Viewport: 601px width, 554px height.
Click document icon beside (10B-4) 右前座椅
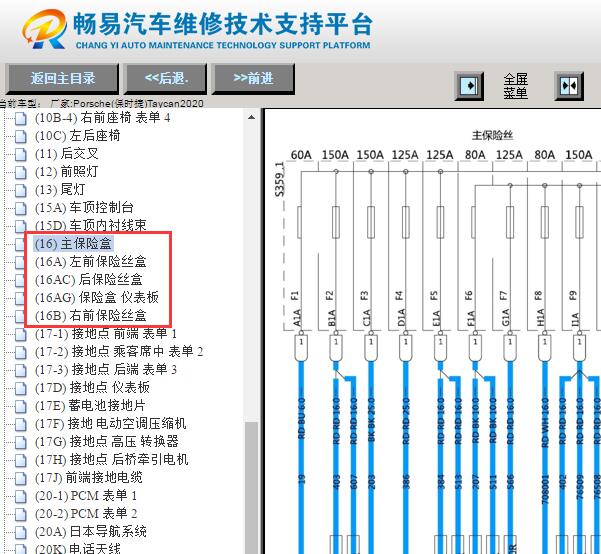click(21, 118)
